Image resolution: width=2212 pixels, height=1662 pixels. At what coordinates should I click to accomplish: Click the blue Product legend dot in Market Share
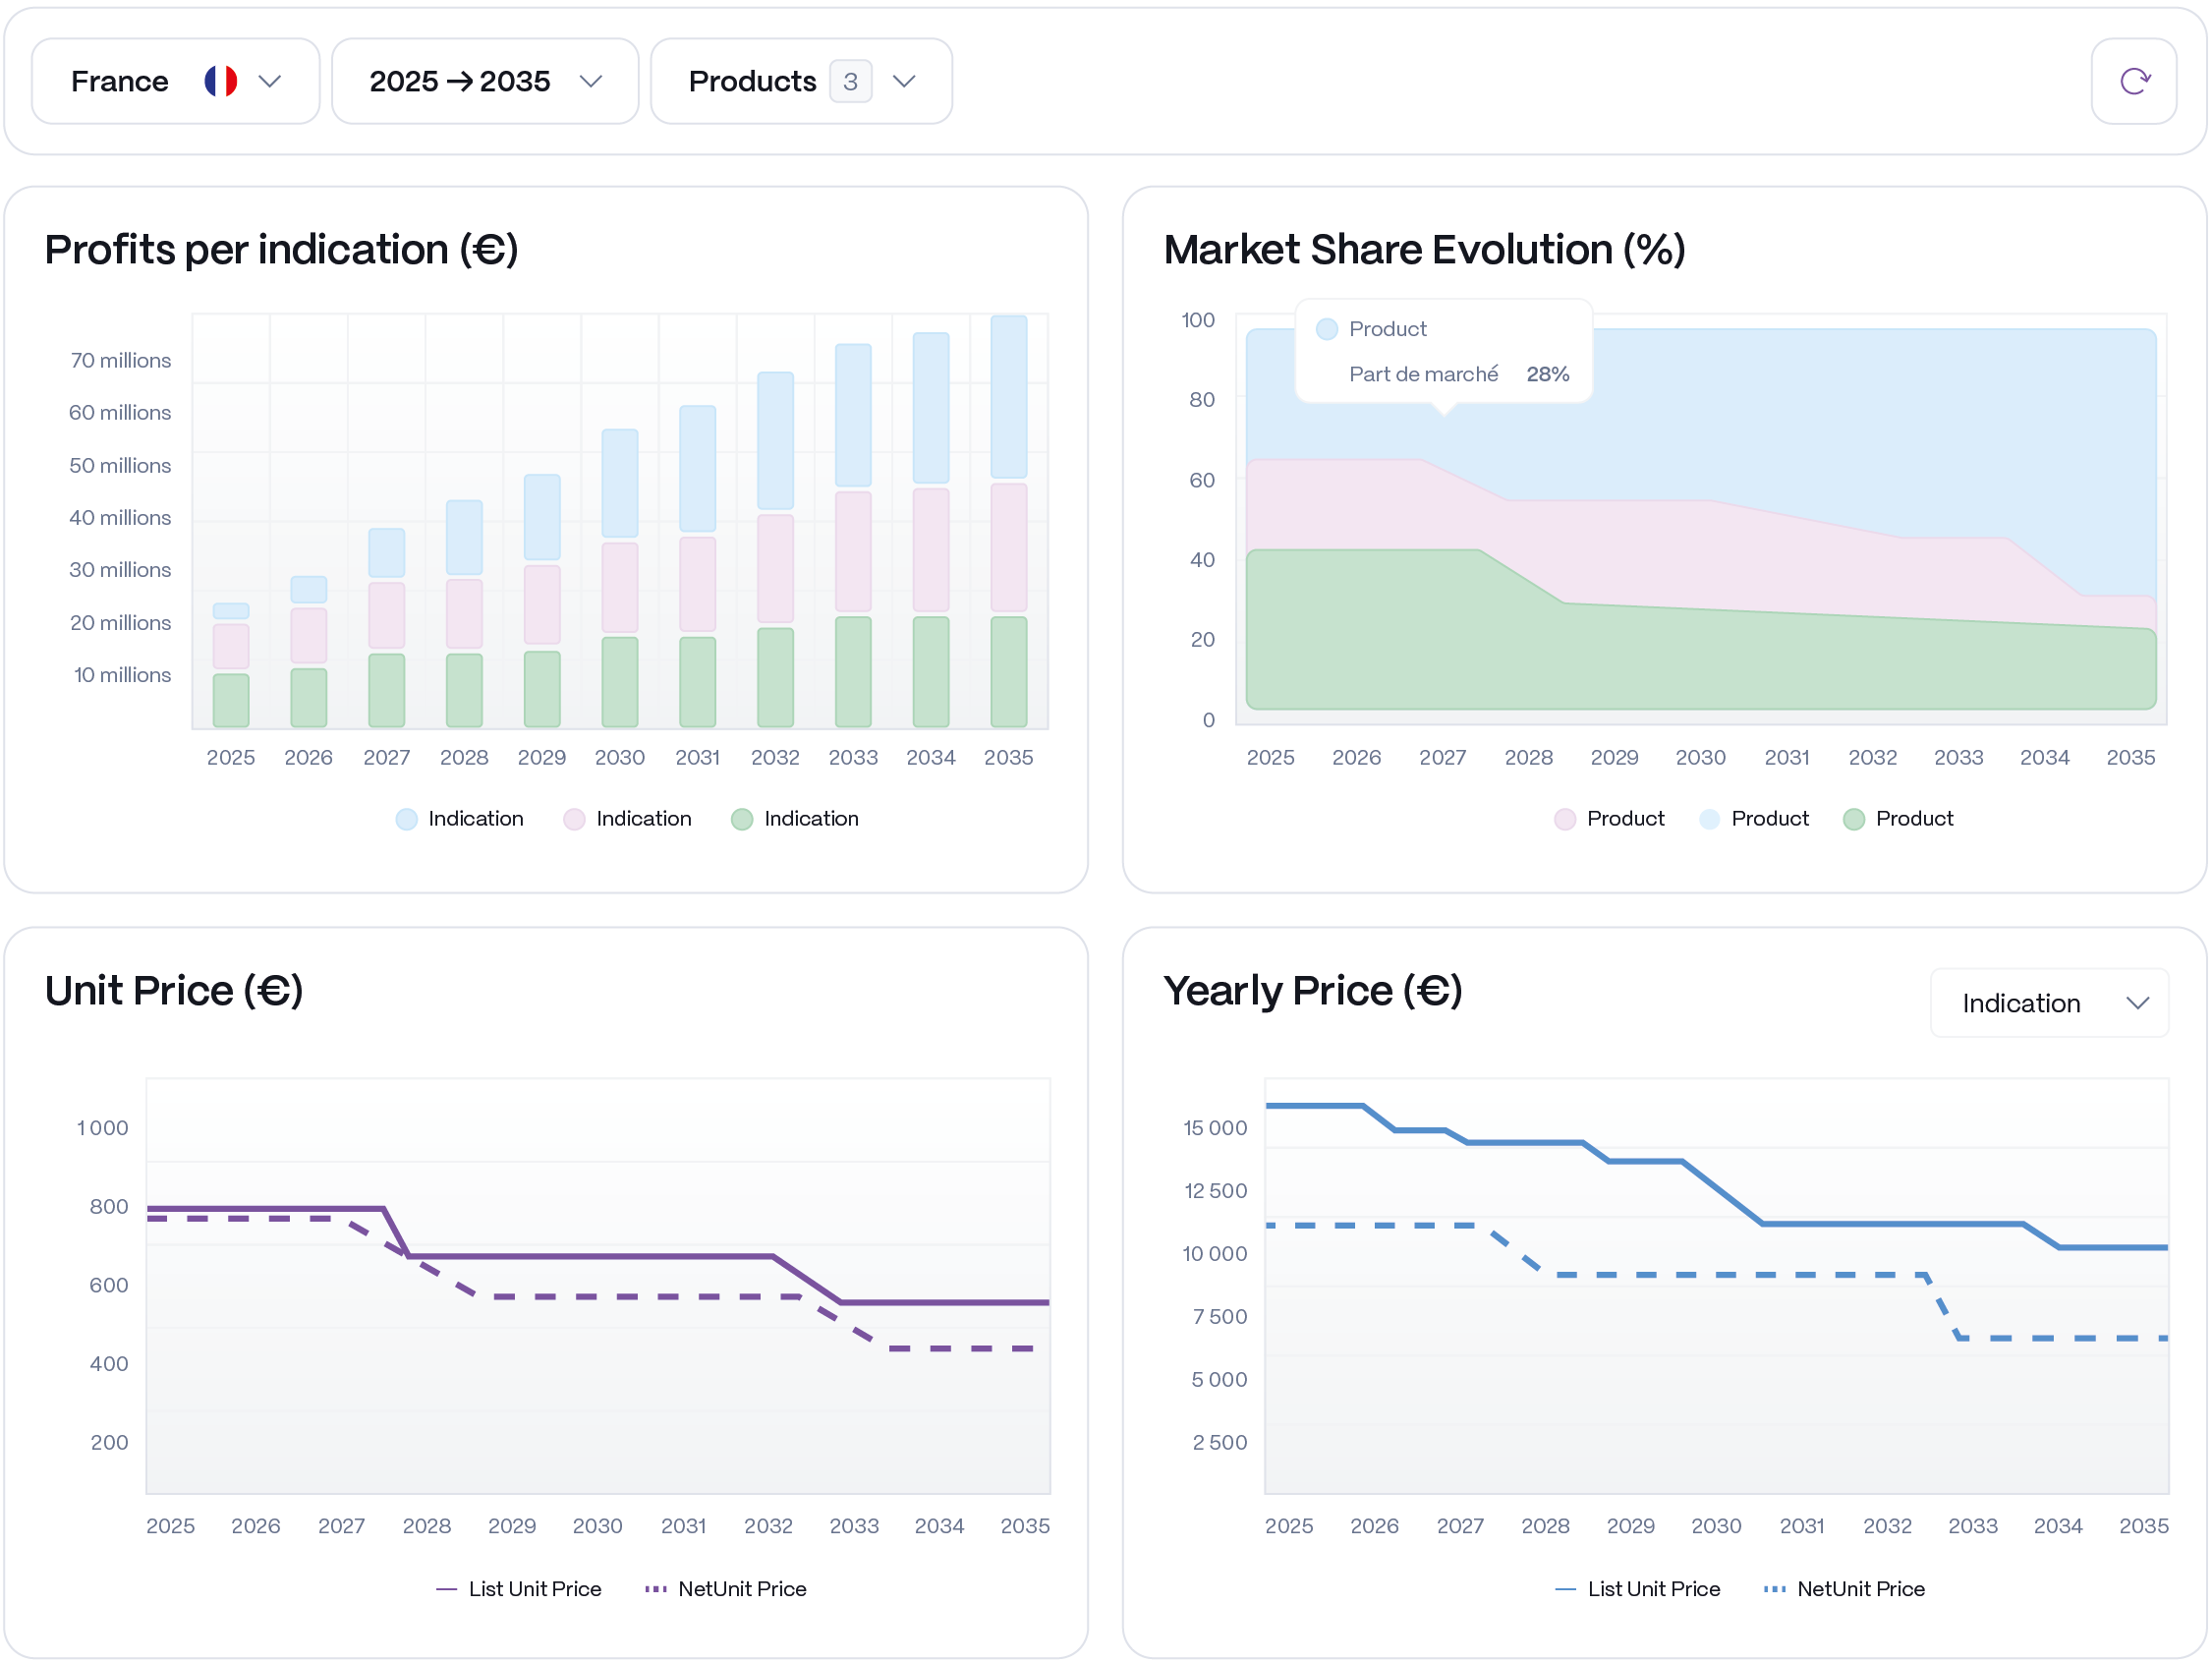1710,818
